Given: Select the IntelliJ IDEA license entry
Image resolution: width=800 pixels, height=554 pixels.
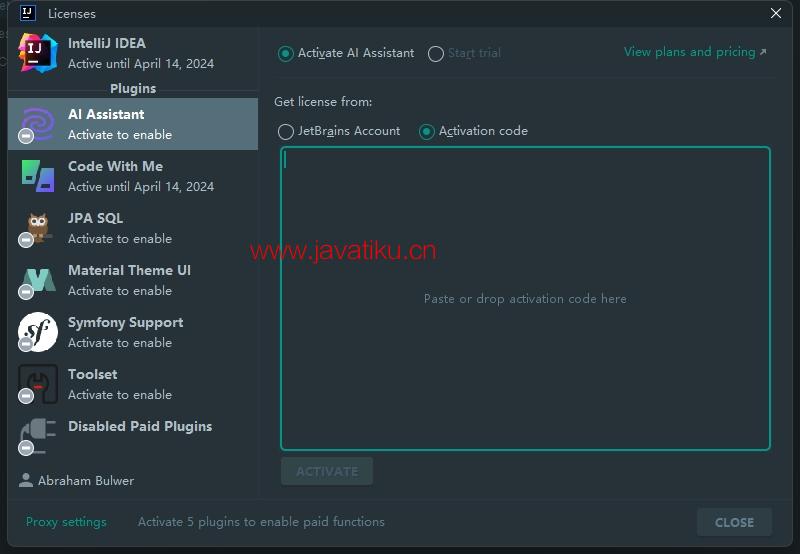Looking at the screenshot, I should (133, 53).
